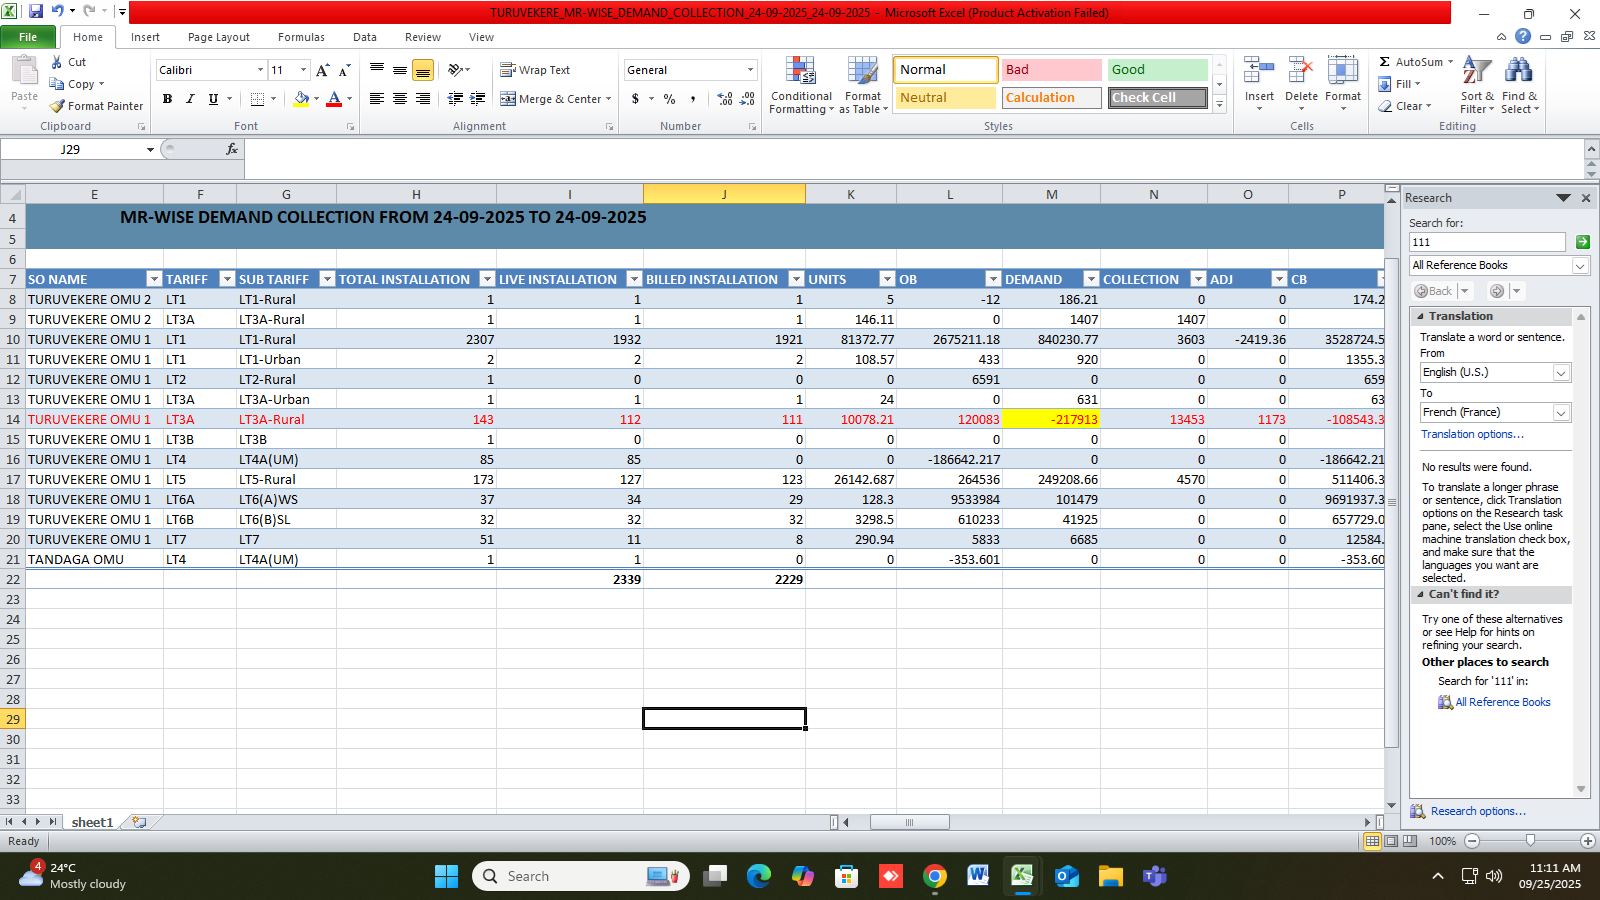Viewport: 1600px width, 900px height.
Task: Open the Formulas ribbon tab
Action: [x=301, y=37]
